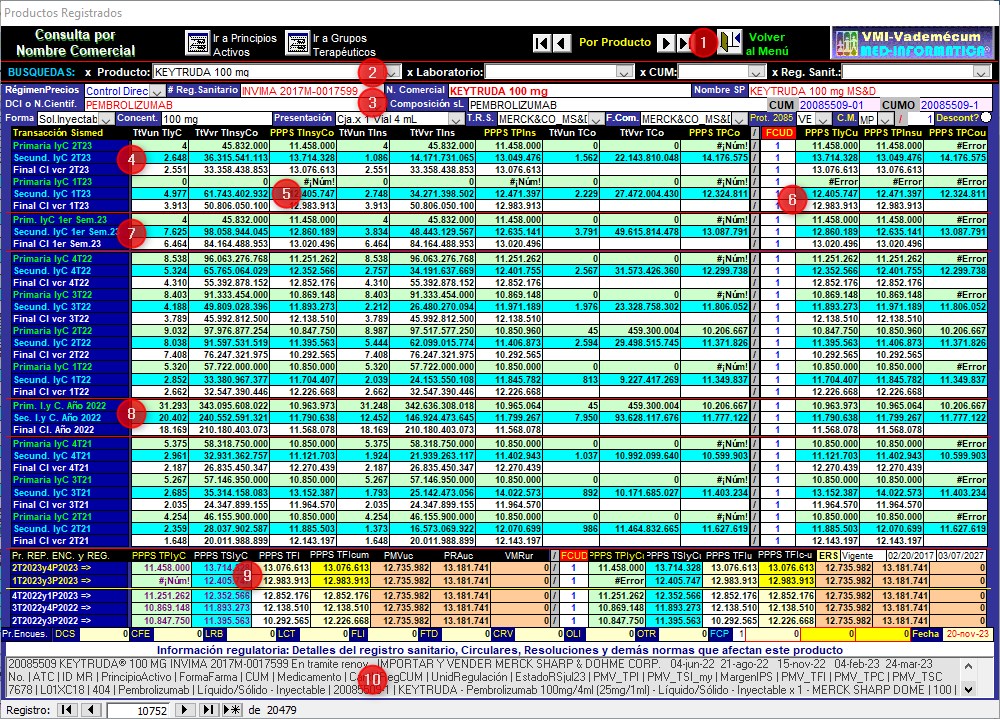
Task: Click cell value 93.628.117.676
Action: pos(640,418)
